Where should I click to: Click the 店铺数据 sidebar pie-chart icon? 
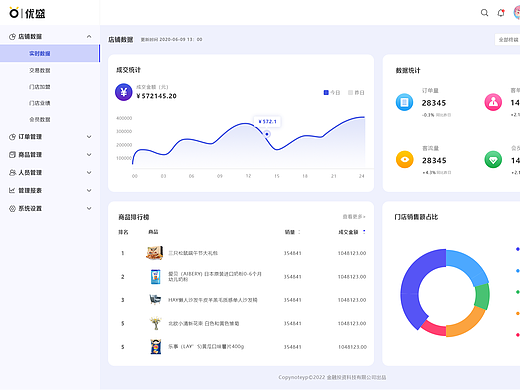tap(12, 37)
